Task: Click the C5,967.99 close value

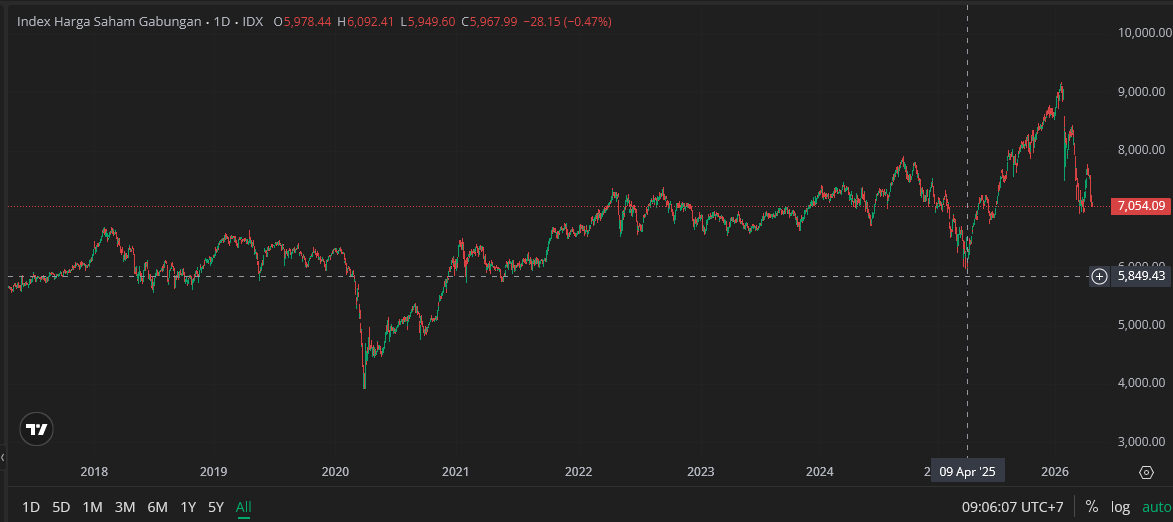Action: pyautogui.click(x=489, y=22)
